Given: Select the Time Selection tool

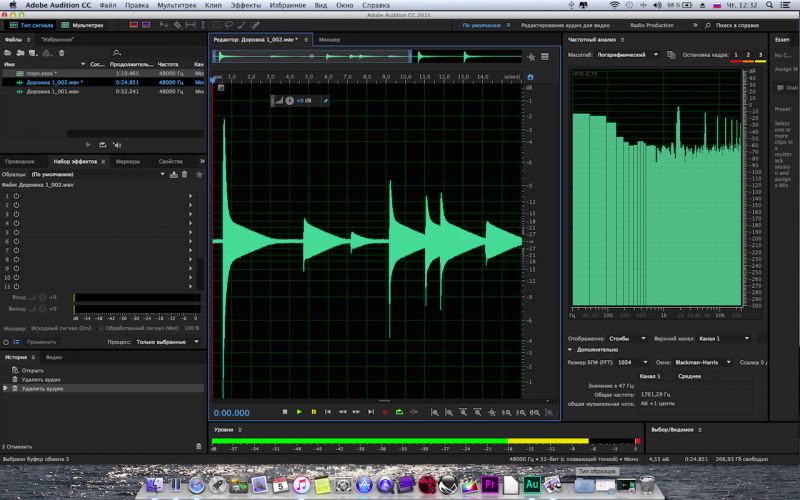Looking at the screenshot, I should pyautogui.click(x=203, y=24).
